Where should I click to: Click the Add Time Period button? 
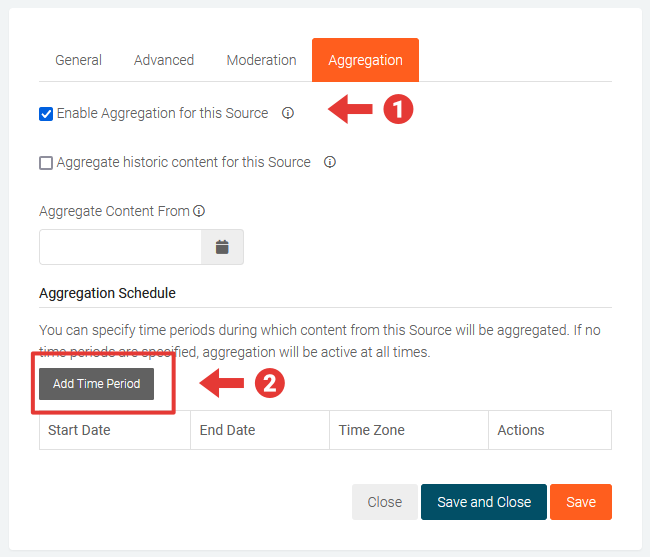[97, 384]
